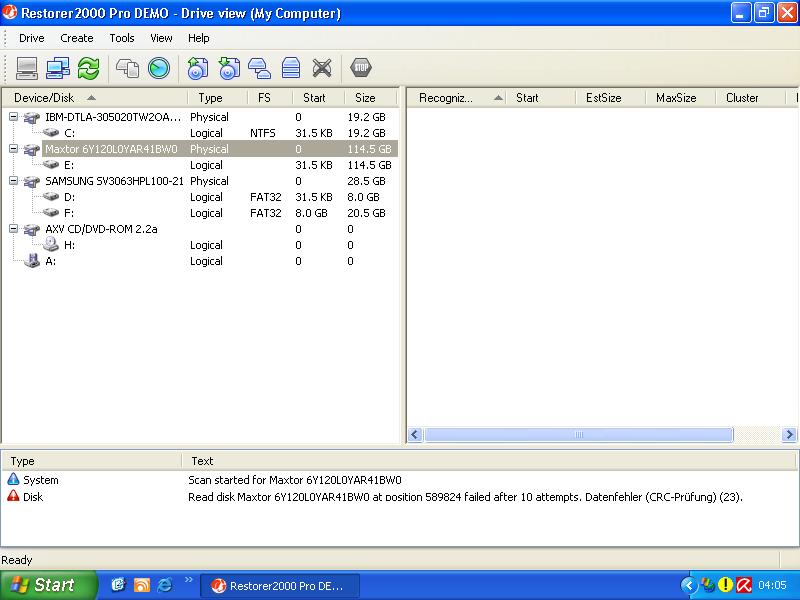Click the NTFS file system cell
Image resolution: width=800 pixels, height=600 pixels.
262,133
